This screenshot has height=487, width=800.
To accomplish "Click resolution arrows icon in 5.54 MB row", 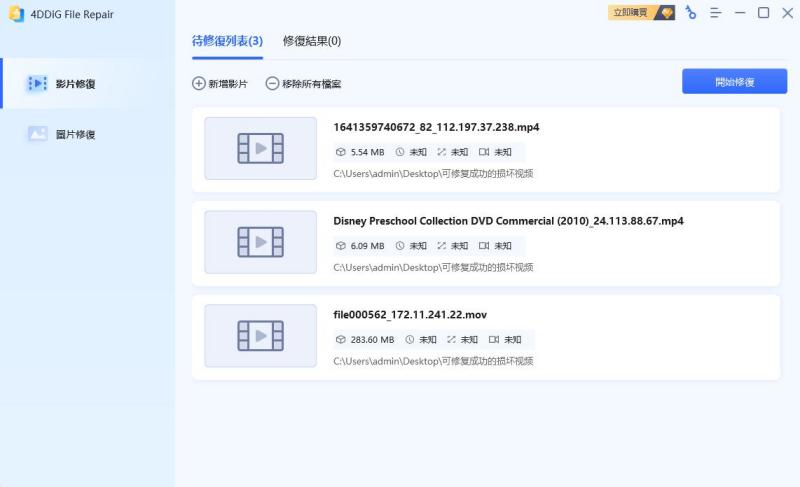I will [x=441, y=152].
